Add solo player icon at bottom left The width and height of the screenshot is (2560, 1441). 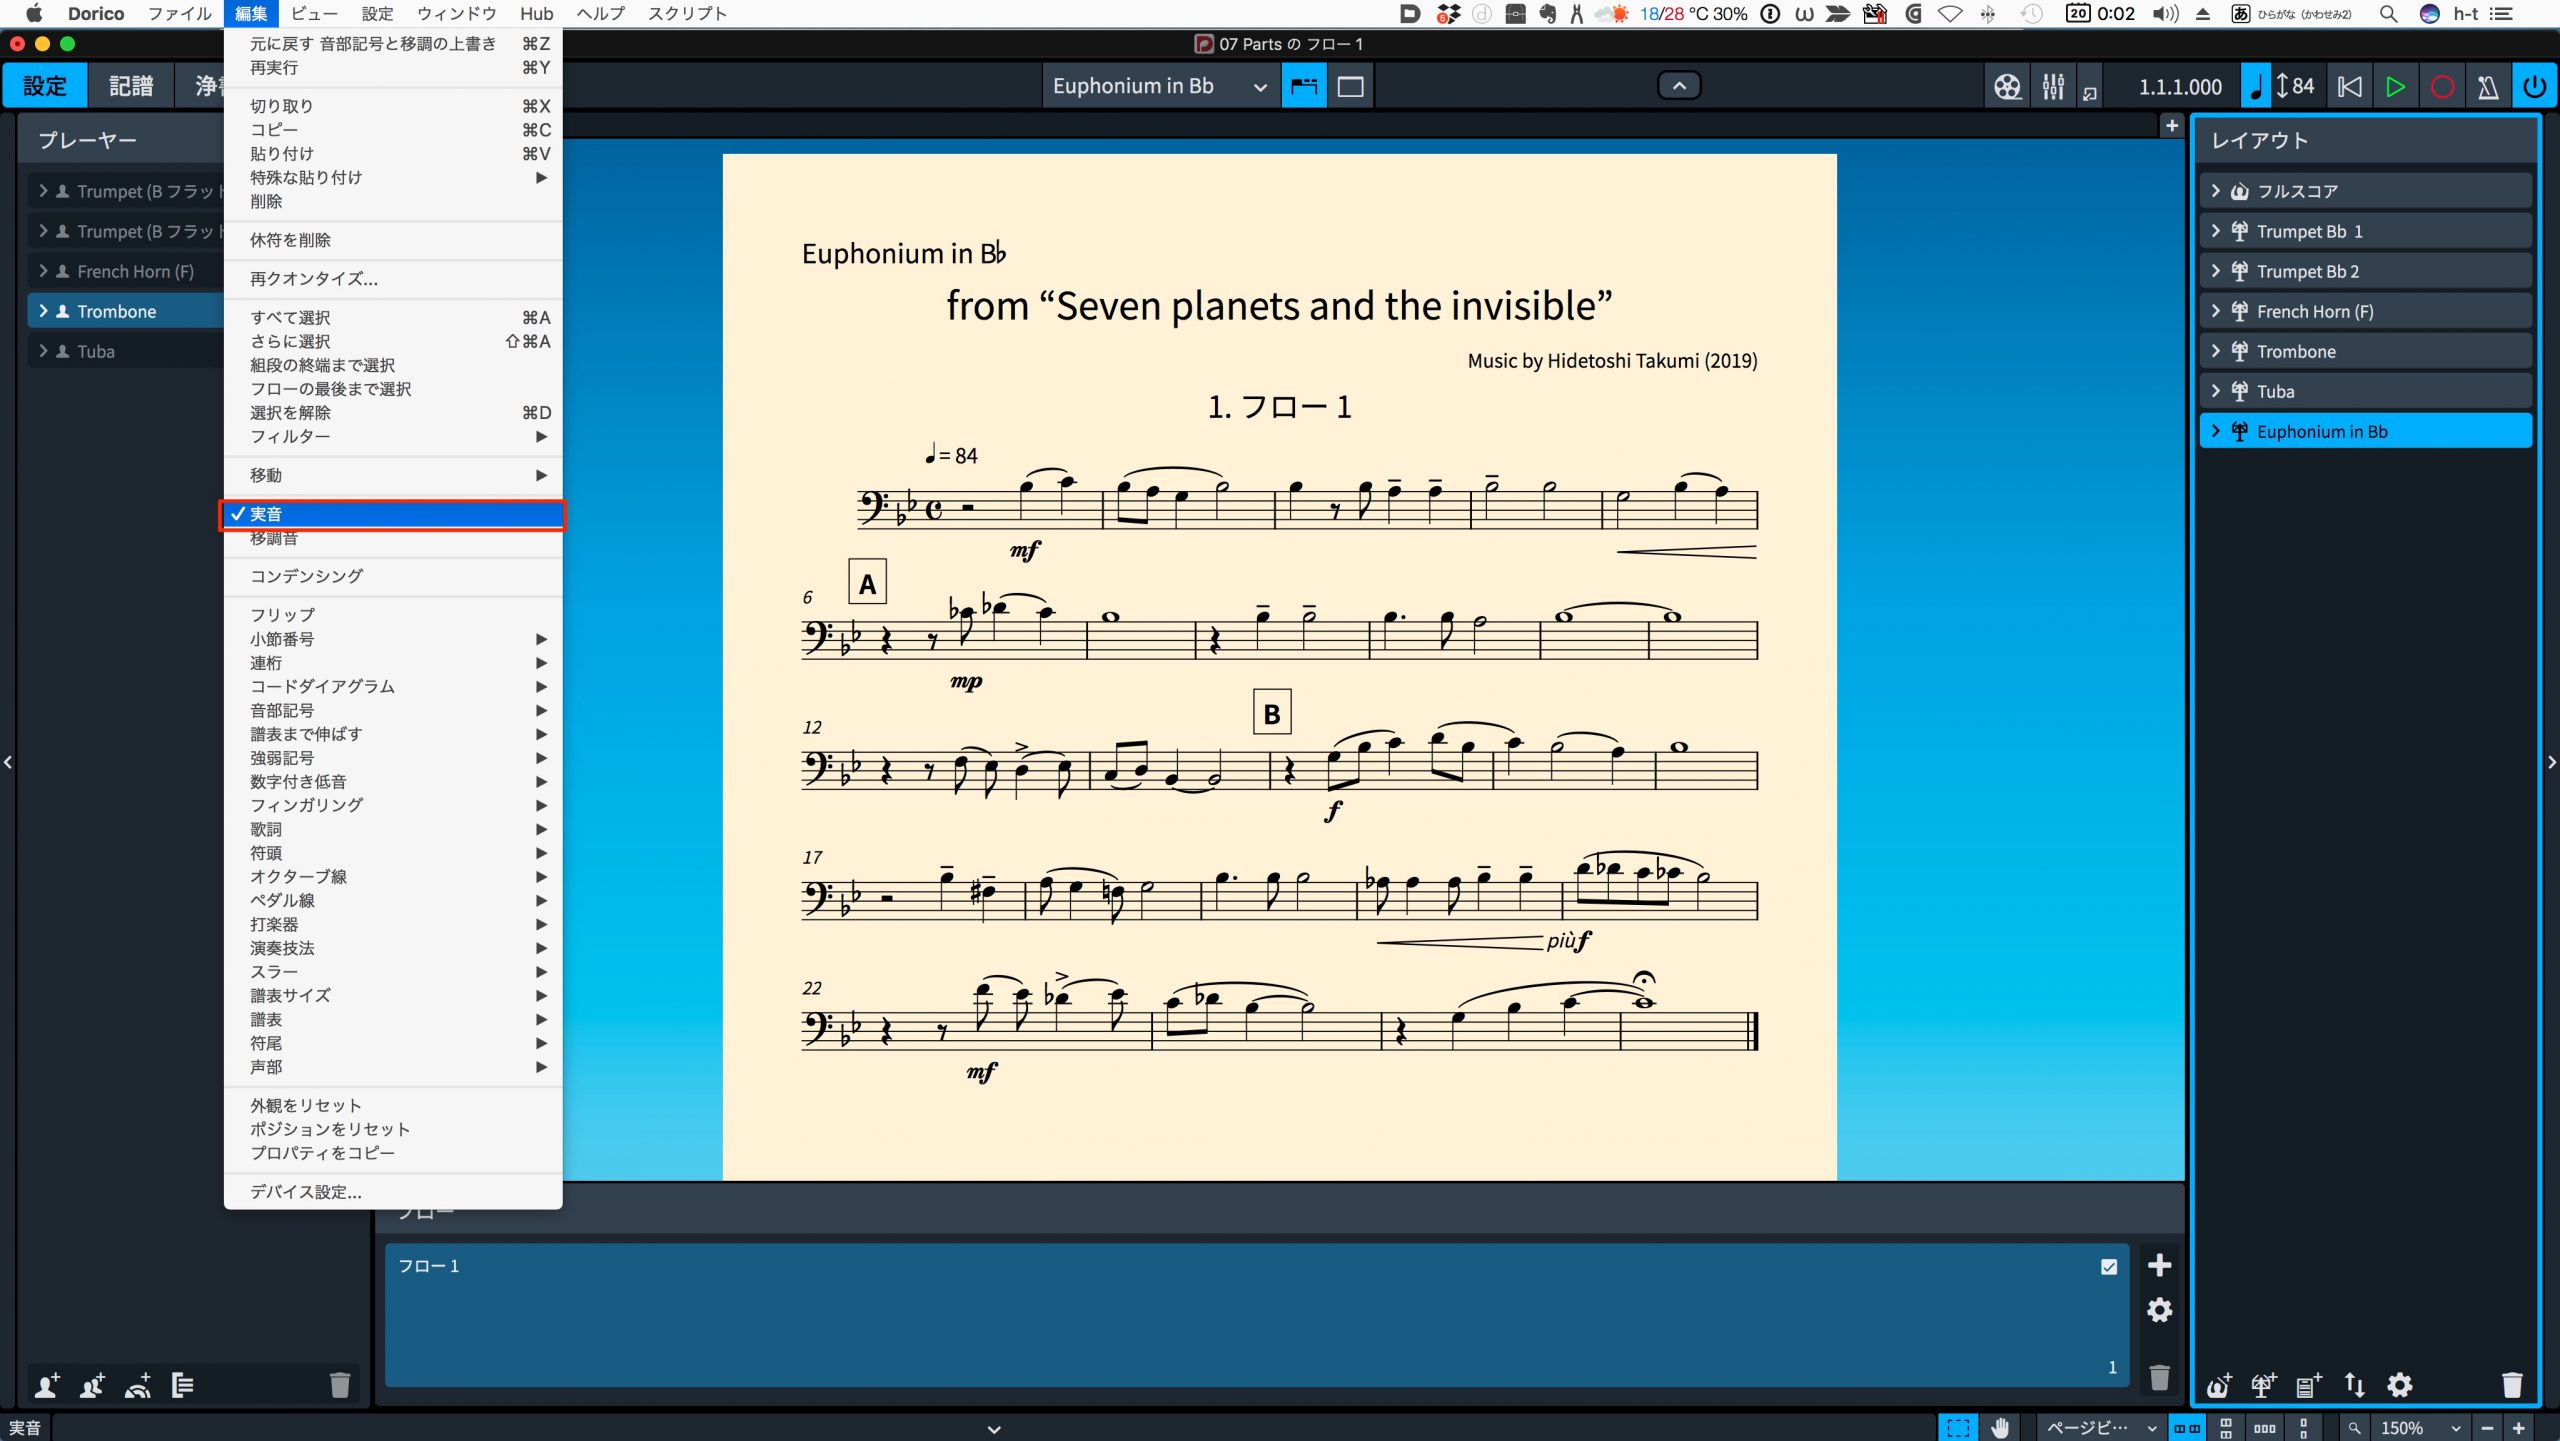[x=46, y=1385]
